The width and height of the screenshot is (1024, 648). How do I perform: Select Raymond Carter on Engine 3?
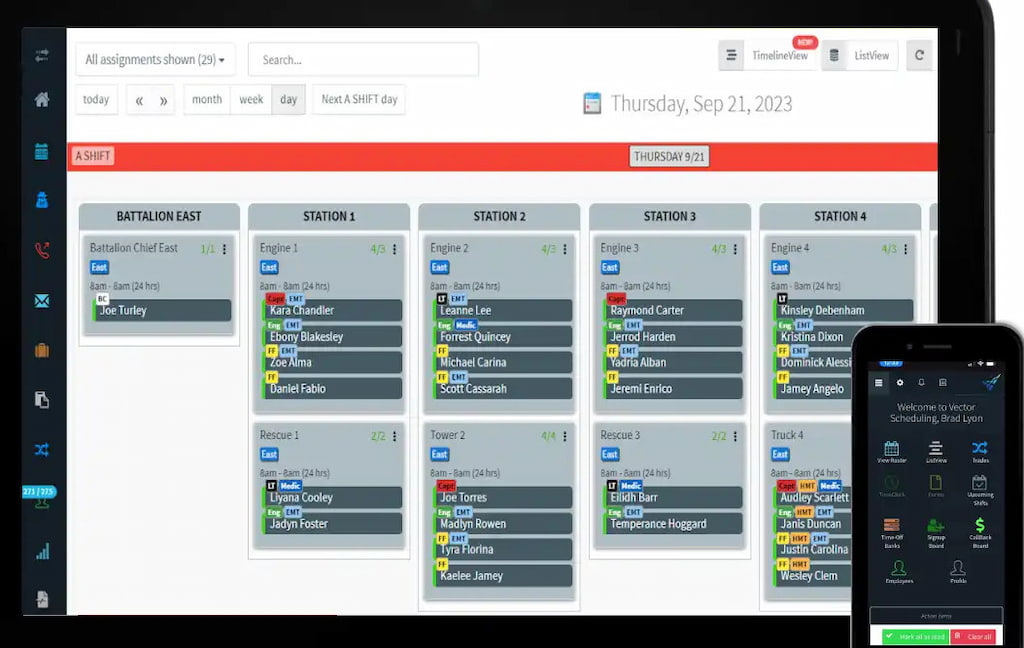pyautogui.click(x=673, y=310)
